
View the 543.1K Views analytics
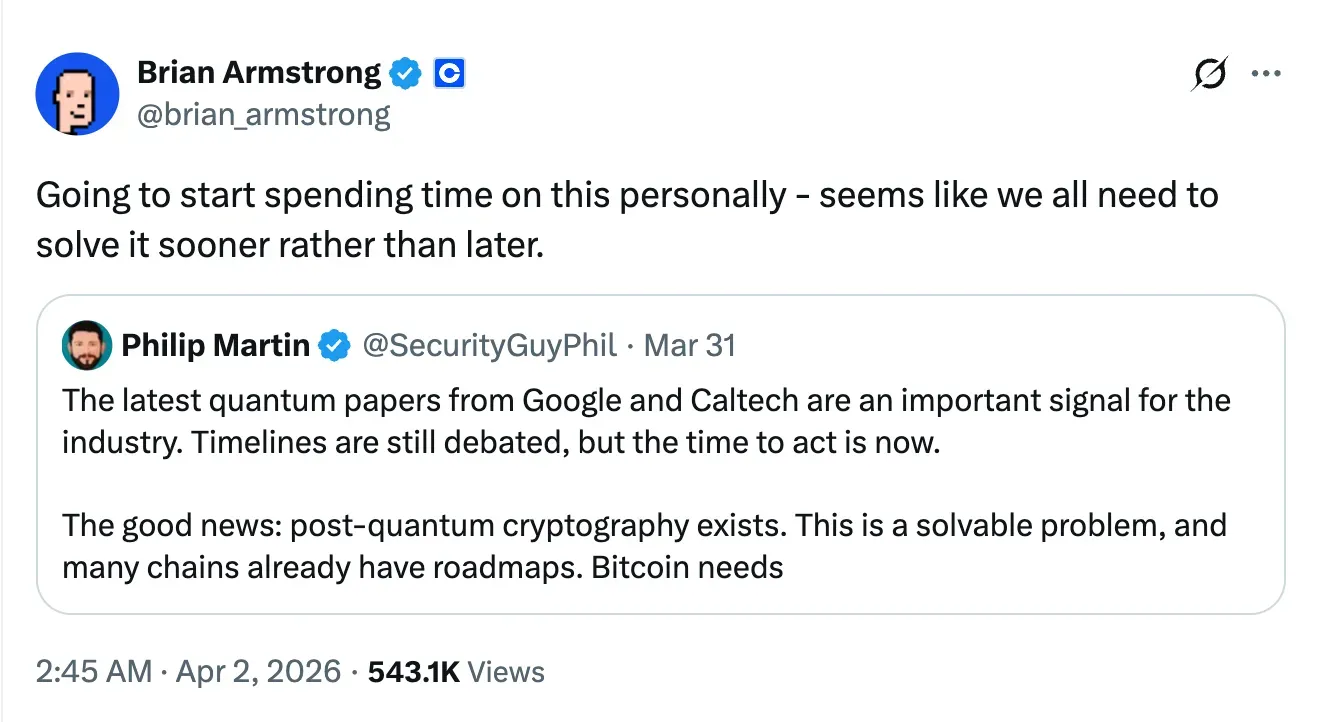[x=456, y=672]
